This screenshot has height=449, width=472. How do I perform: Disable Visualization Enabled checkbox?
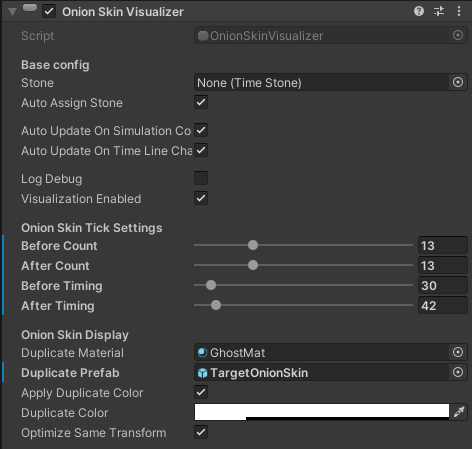pyautogui.click(x=201, y=198)
